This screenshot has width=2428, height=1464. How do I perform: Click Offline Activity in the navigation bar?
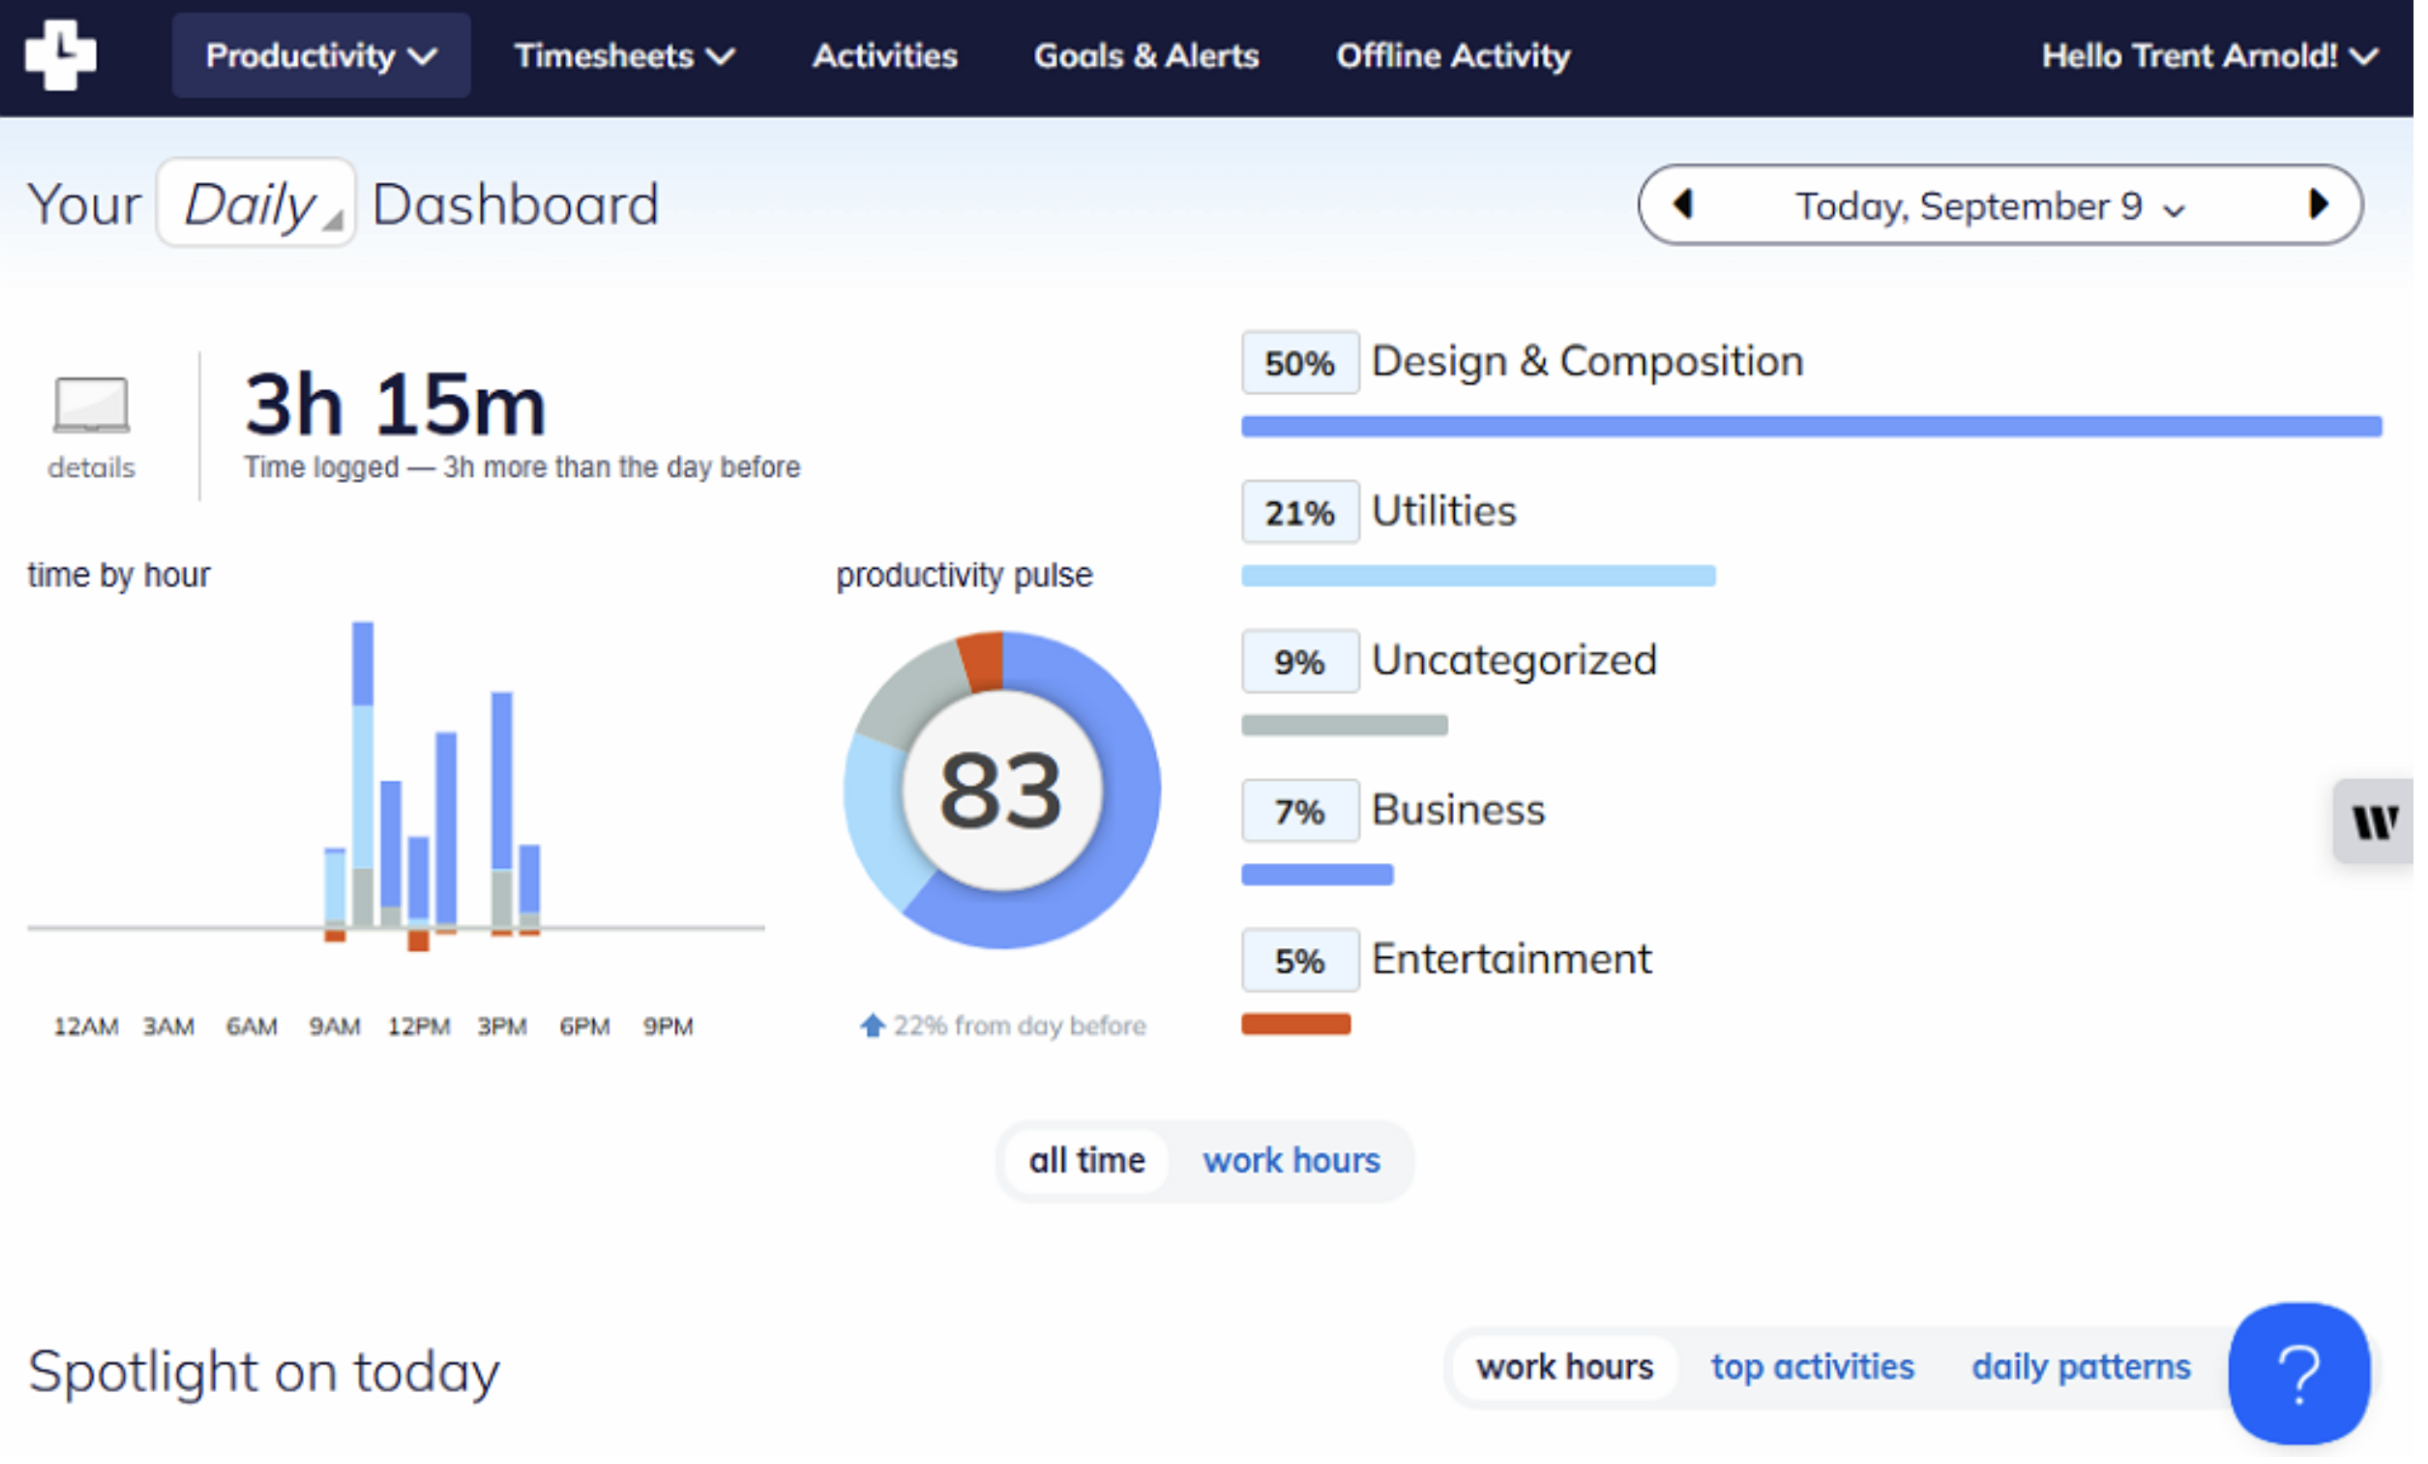(1452, 55)
